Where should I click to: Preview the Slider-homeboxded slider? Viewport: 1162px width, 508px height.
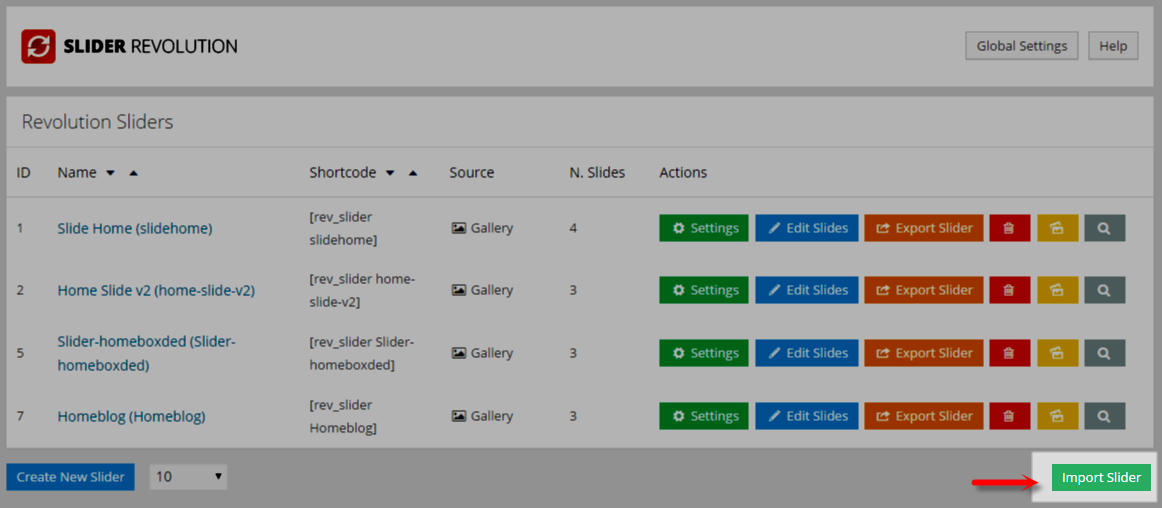1104,353
